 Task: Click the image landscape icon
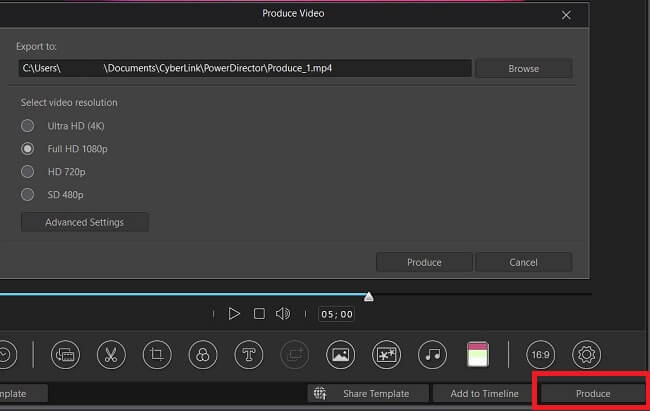[x=340, y=355]
